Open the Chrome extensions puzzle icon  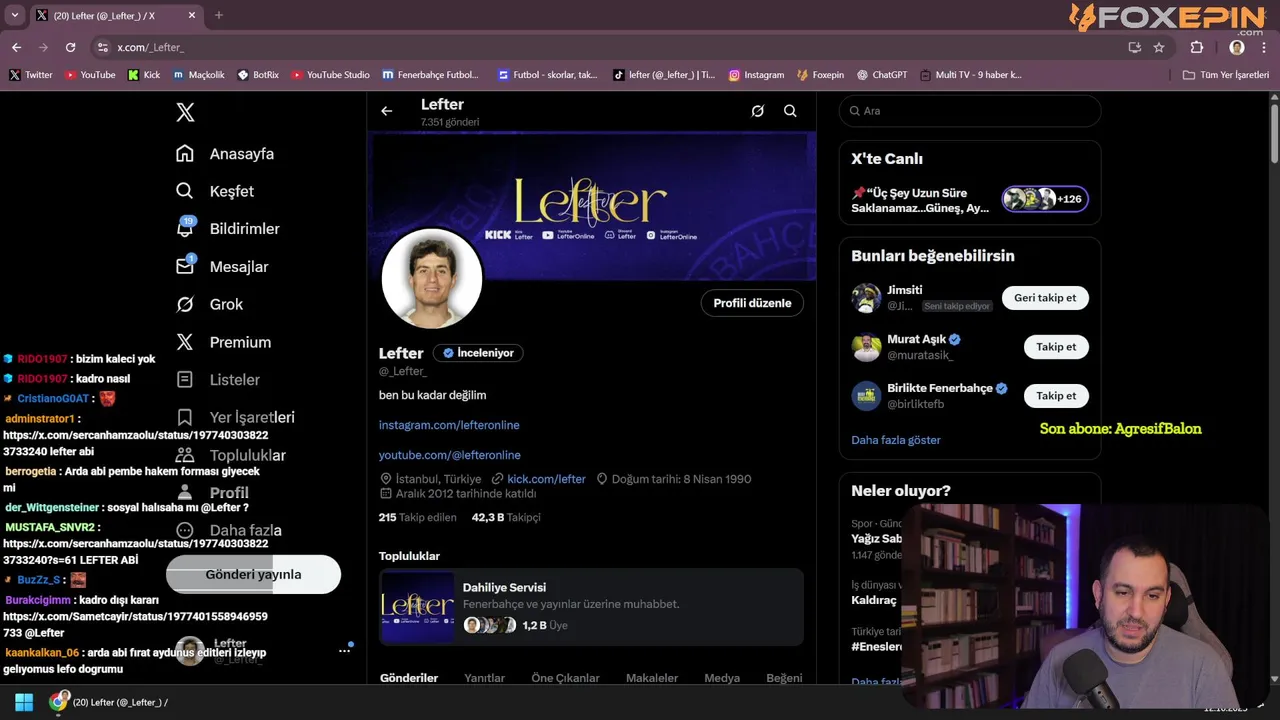coord(1197,47)
